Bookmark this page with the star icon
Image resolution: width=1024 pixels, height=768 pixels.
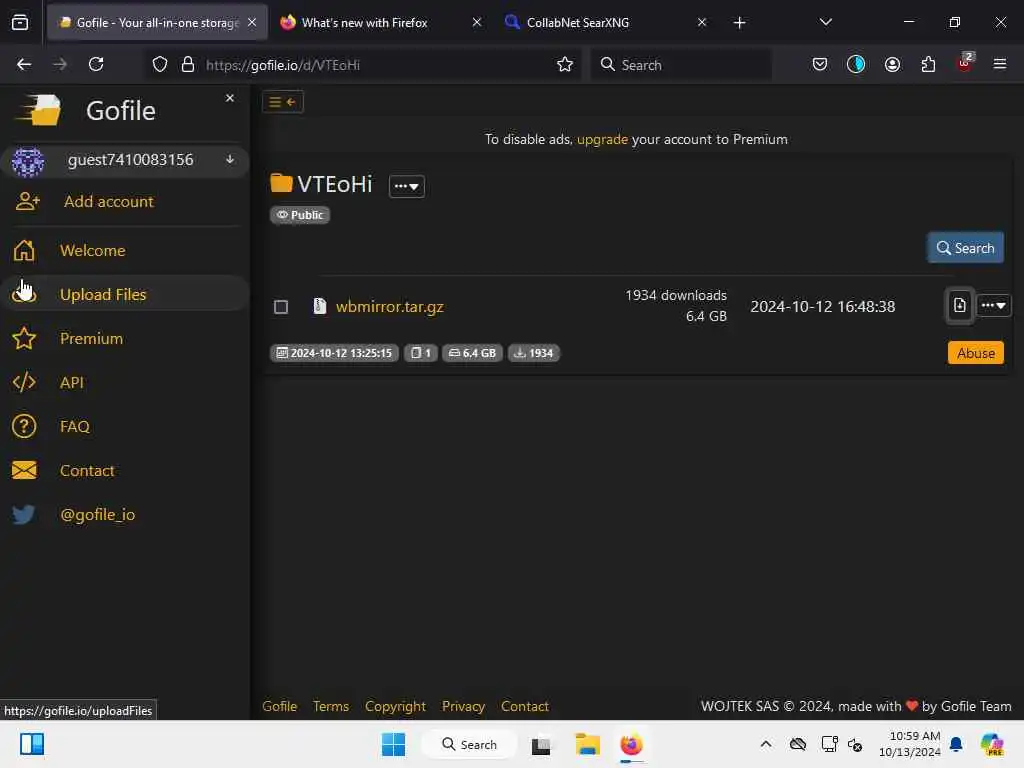(x=565, y=65)
